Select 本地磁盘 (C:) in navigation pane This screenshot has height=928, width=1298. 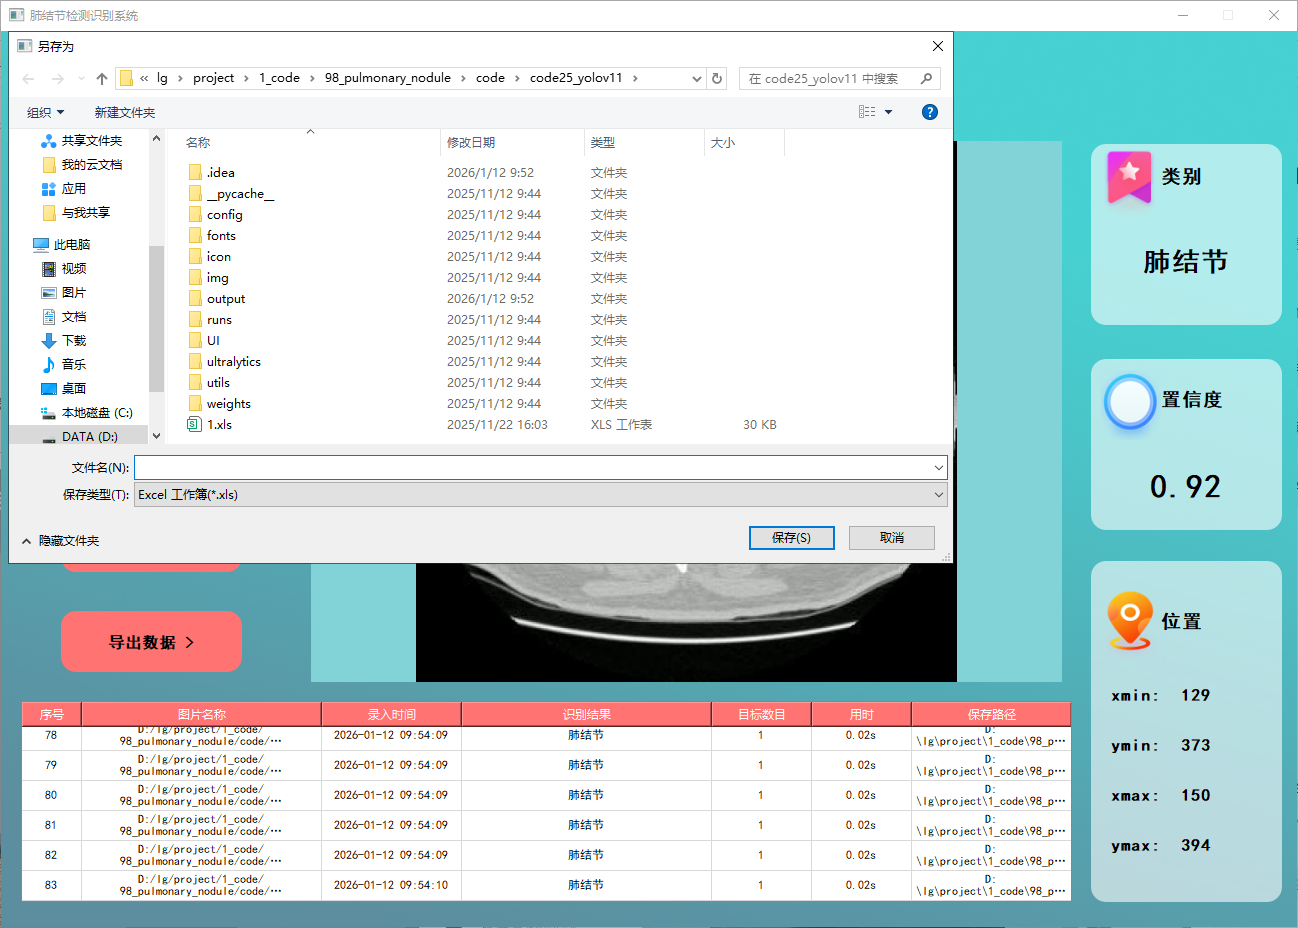coord(97,413)
